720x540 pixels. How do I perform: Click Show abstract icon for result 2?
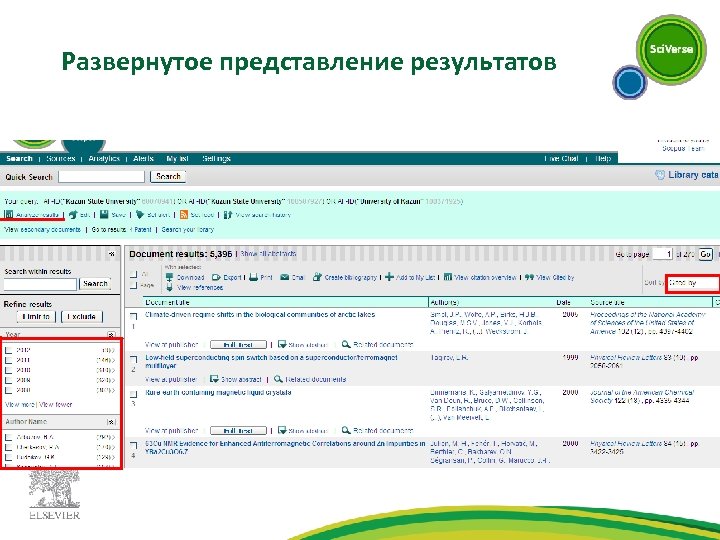[214, 379]
